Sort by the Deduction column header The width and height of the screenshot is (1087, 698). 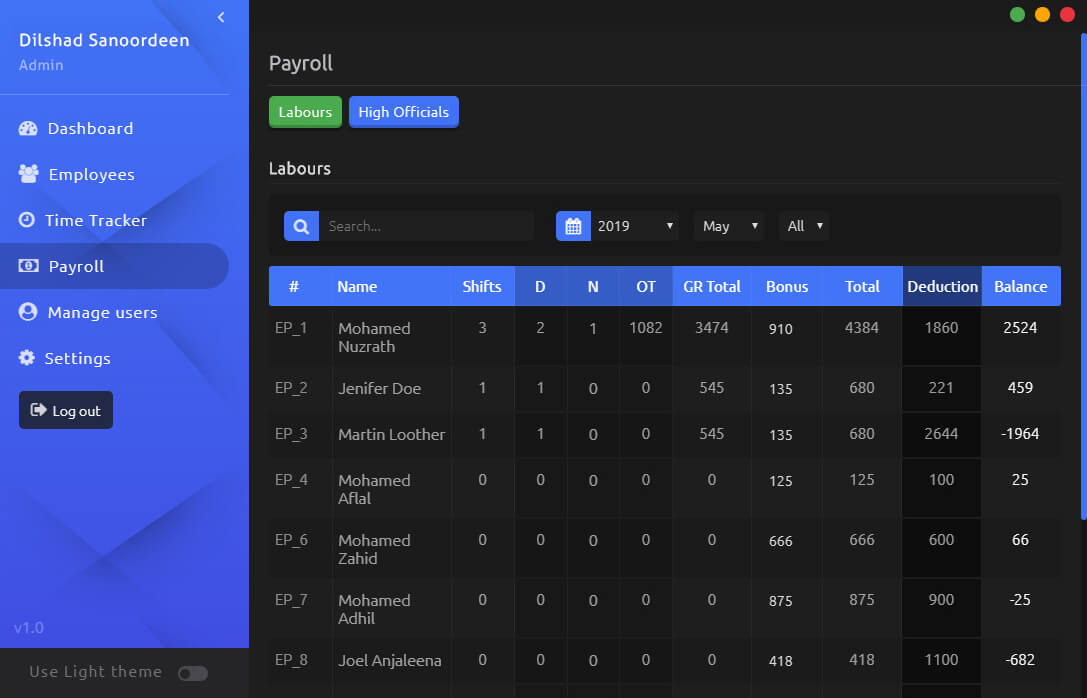tap(942, 286)
